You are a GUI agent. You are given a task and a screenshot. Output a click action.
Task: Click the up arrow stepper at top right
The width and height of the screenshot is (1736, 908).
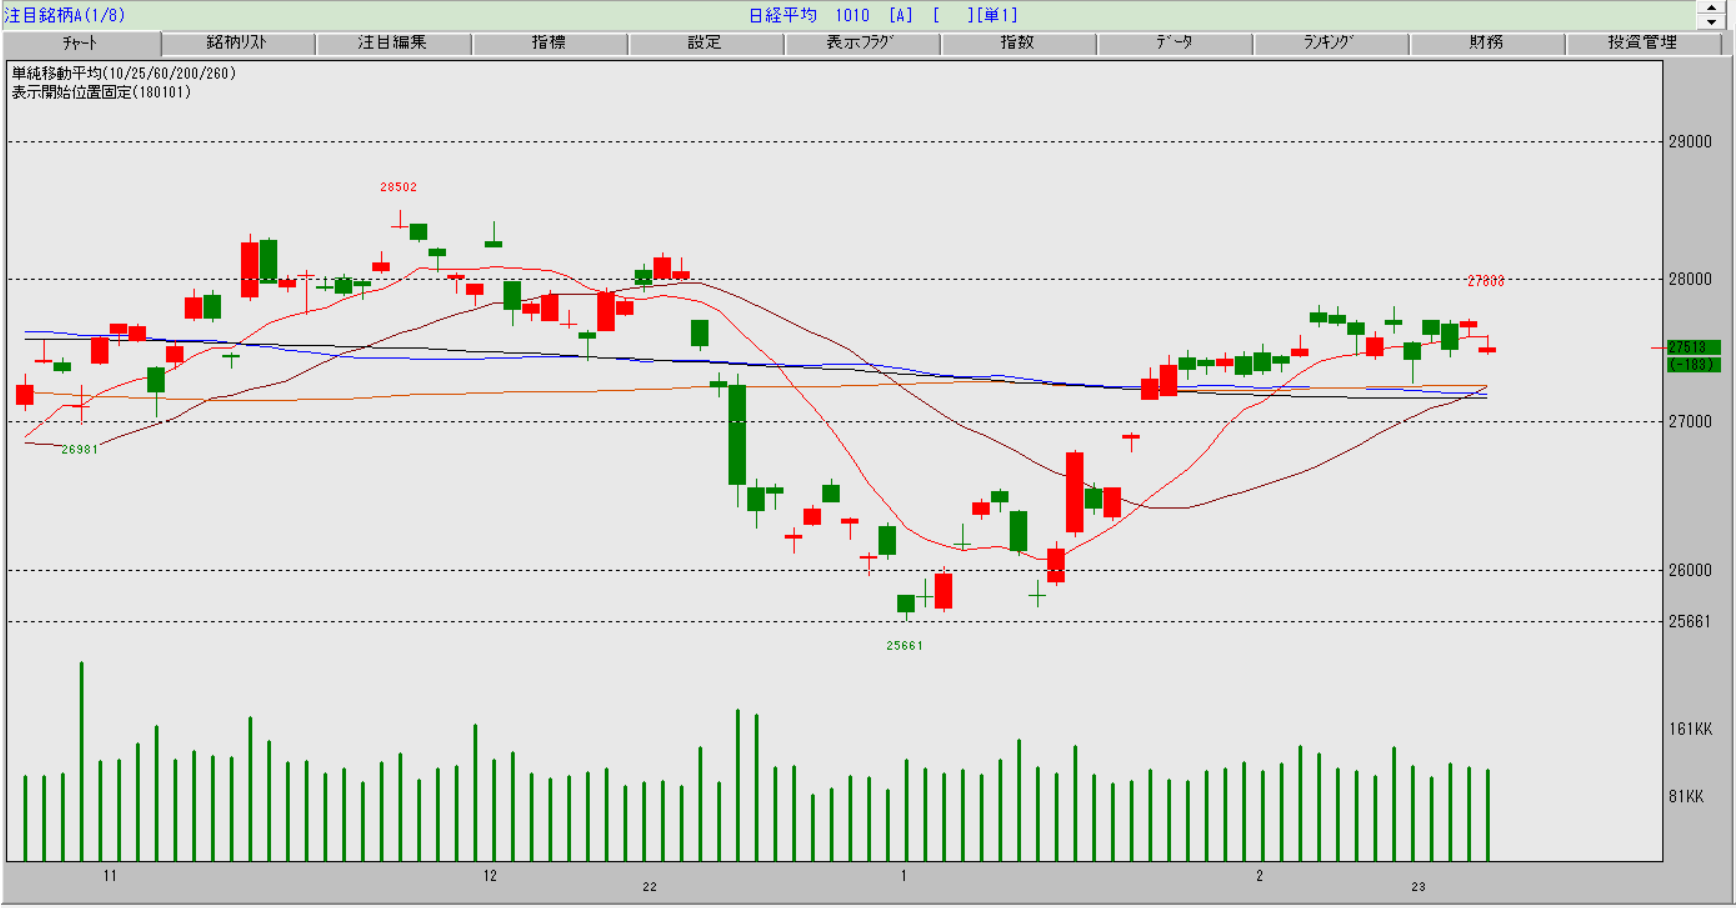tap(1711, 8)
